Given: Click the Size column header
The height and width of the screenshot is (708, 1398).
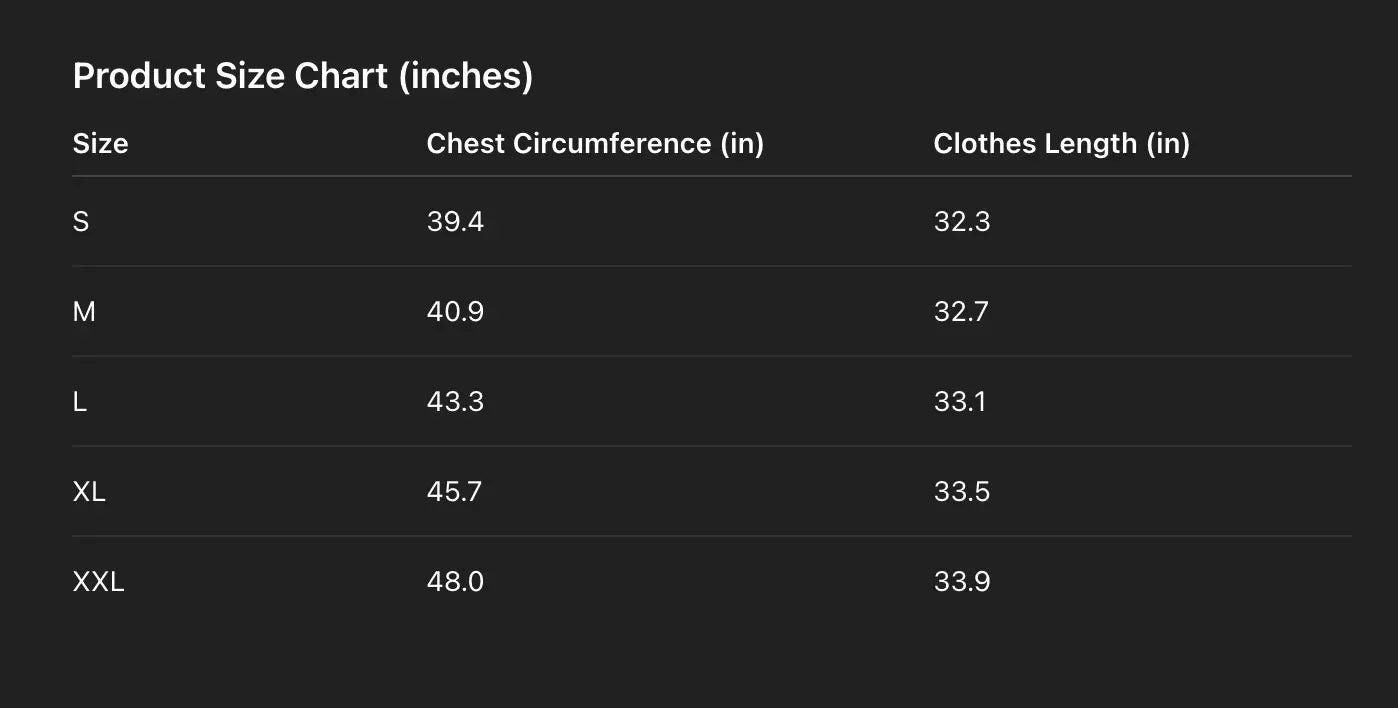Looking at the screenshot, I should [x=100, y=143].
